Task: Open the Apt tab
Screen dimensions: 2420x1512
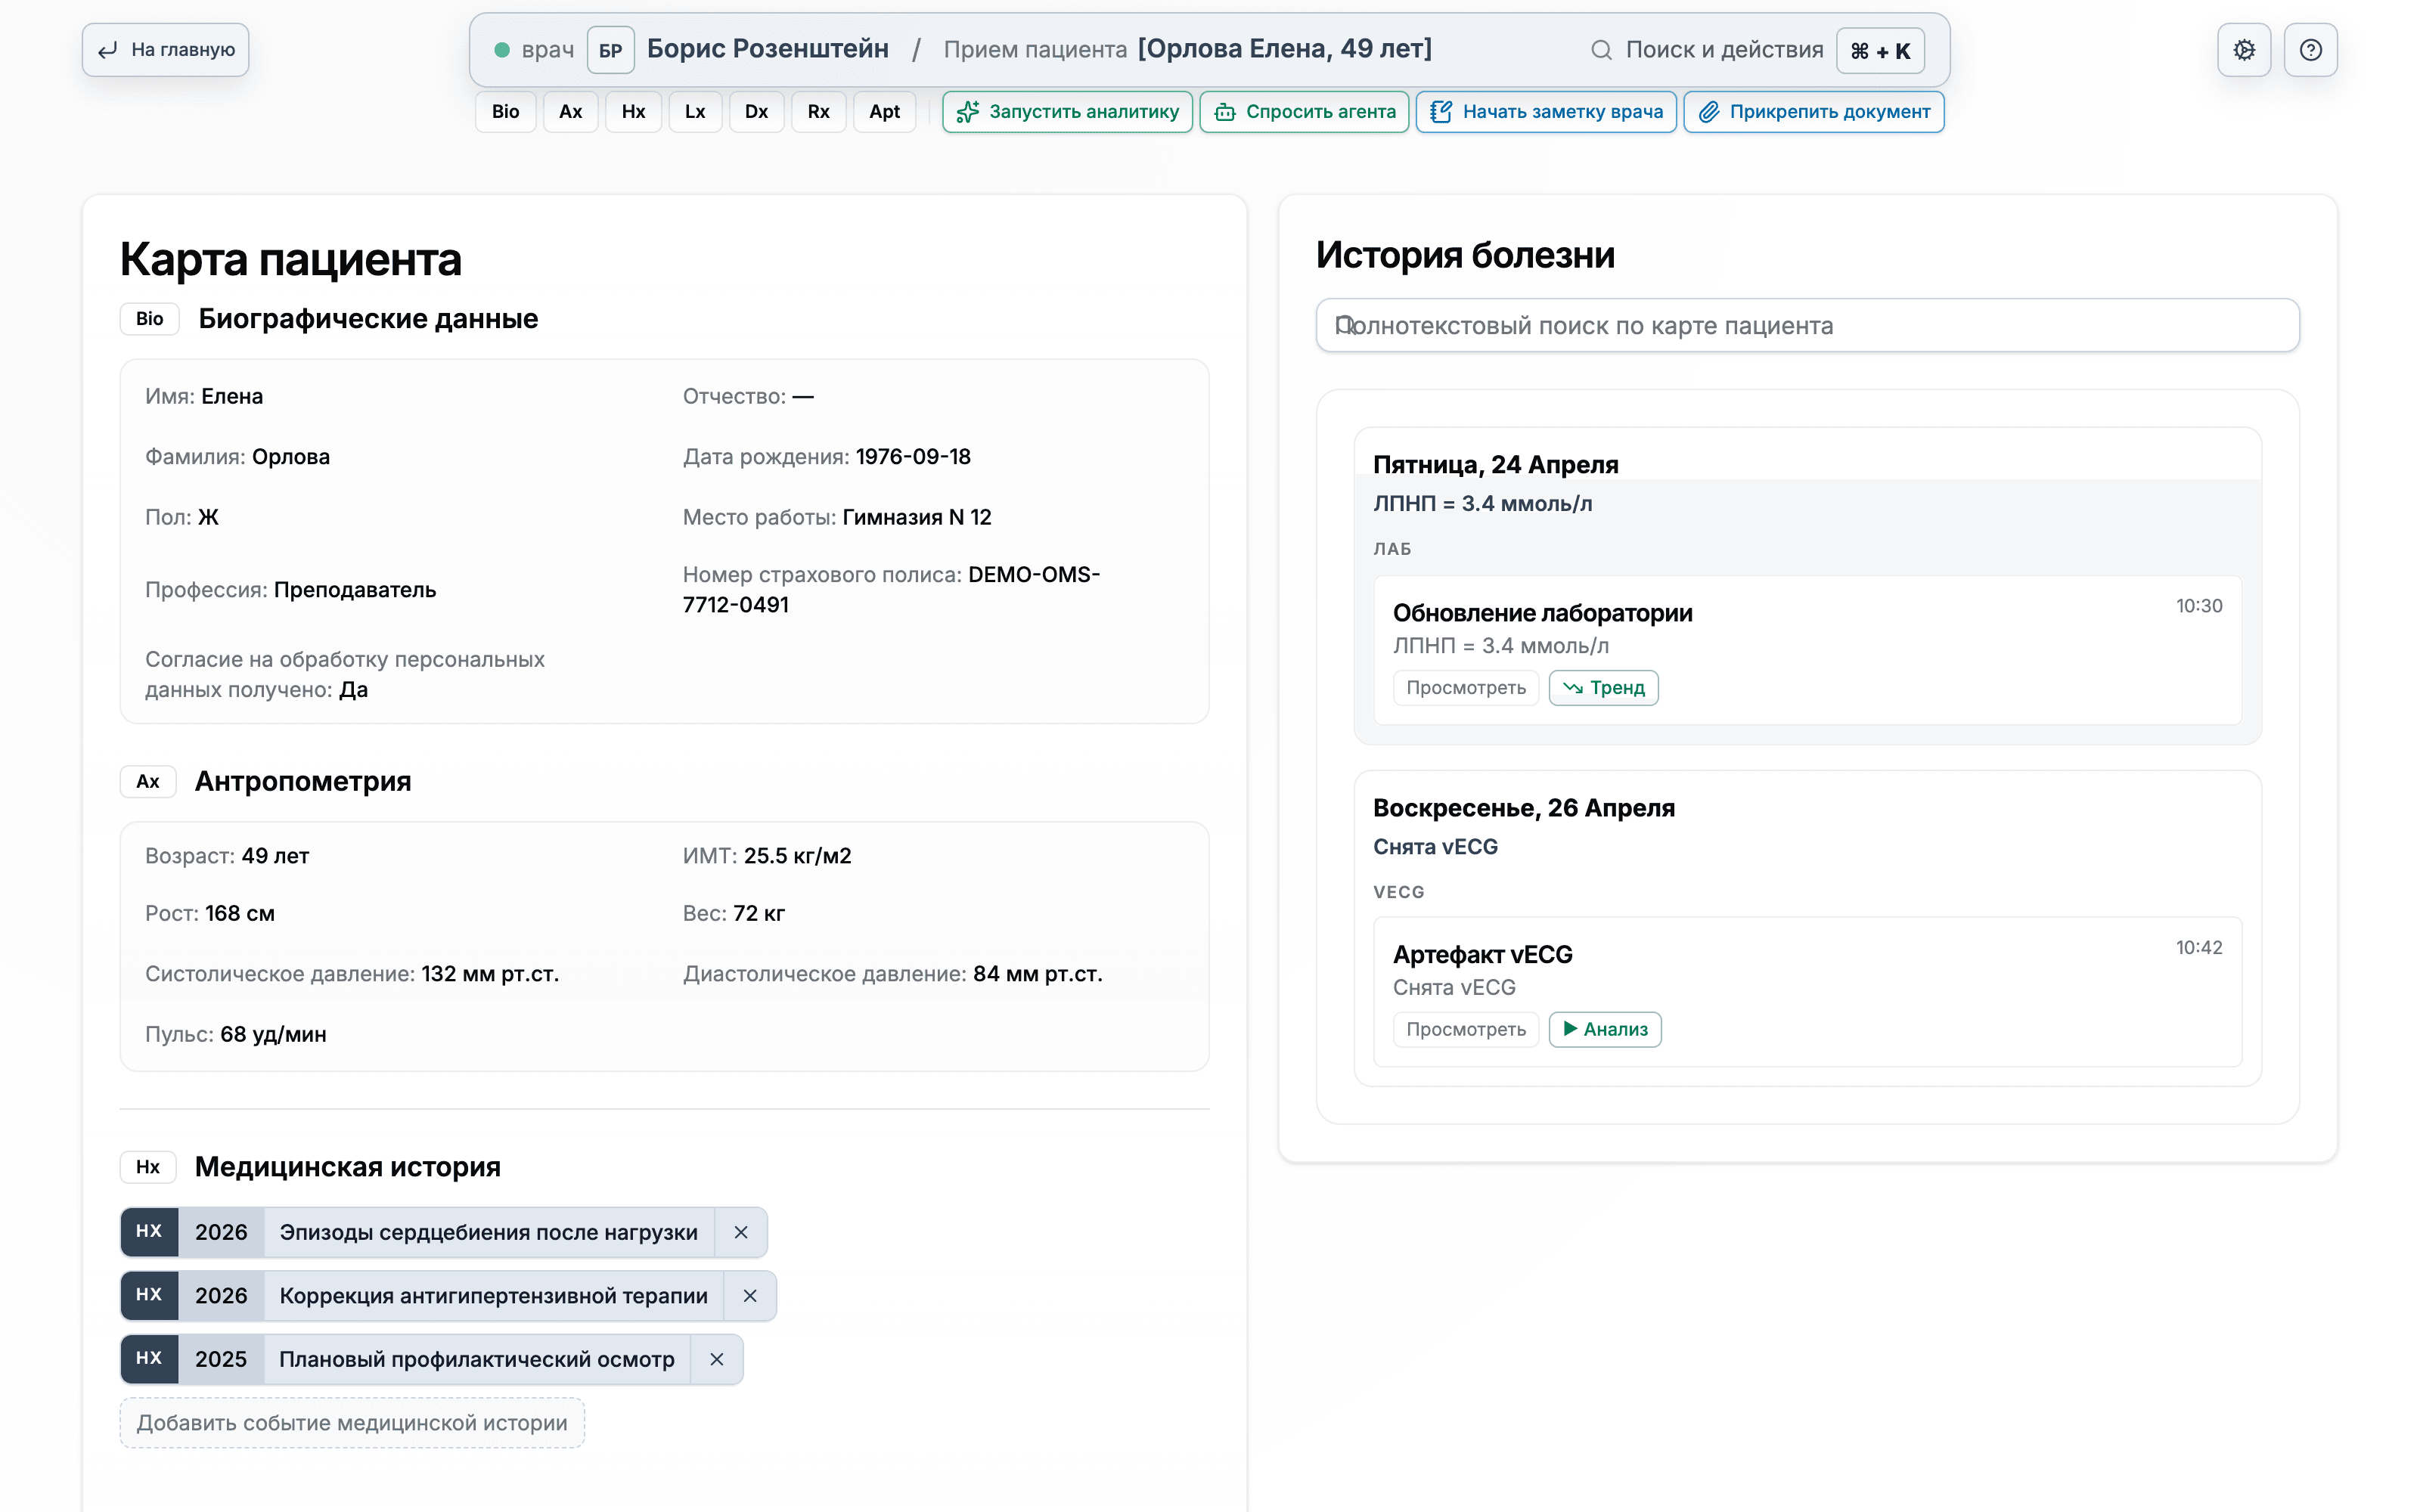Action: tap(884, 112)
